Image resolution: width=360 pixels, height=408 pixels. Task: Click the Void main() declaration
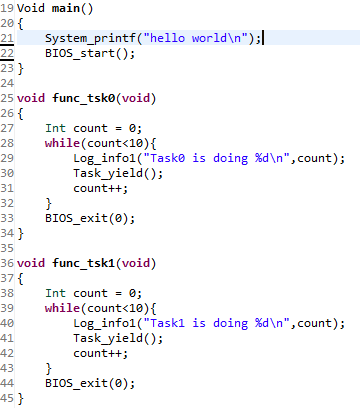(x=55, y=8)
